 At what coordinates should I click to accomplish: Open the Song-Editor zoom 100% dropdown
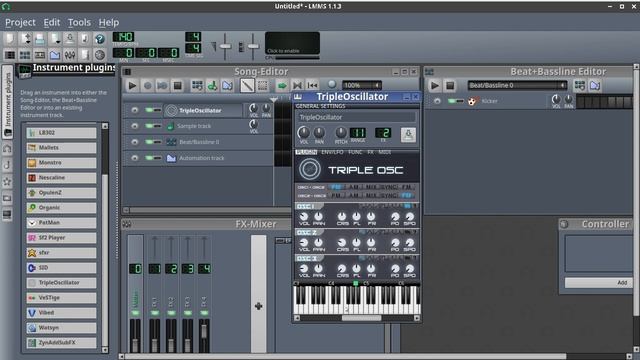(362, 85)
